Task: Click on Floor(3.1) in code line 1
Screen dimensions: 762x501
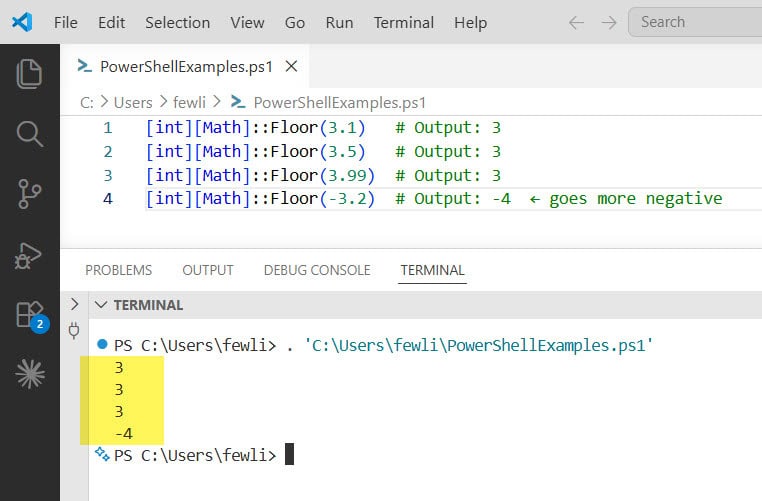Action: tap(317, 128)
